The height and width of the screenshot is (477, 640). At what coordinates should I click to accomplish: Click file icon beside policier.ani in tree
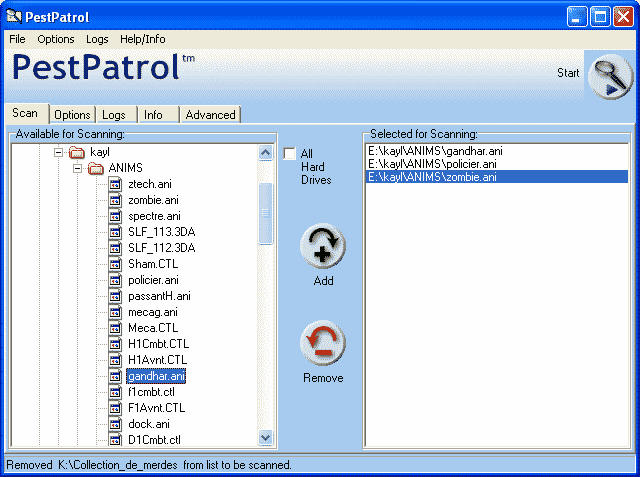pyautogui.click(x=115, y=280)
